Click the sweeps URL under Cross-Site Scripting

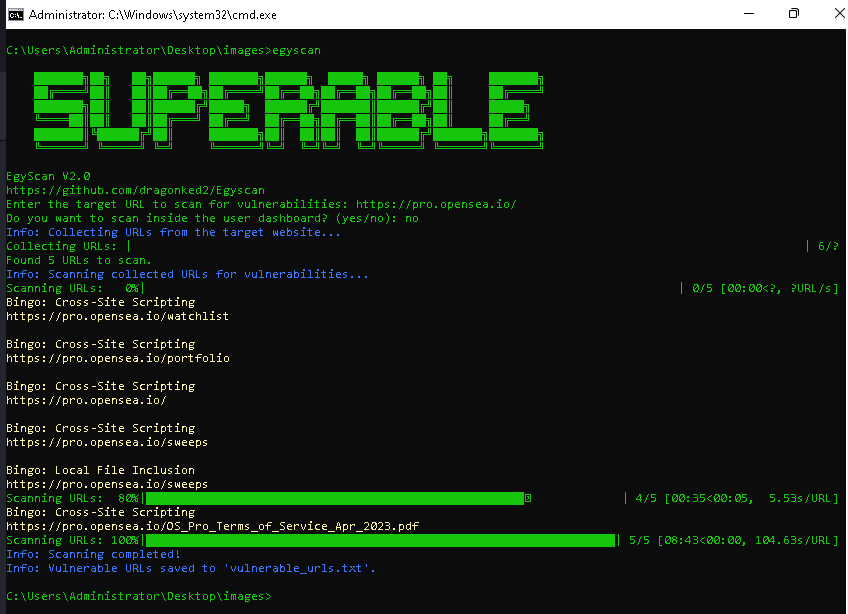pos(107,443)
